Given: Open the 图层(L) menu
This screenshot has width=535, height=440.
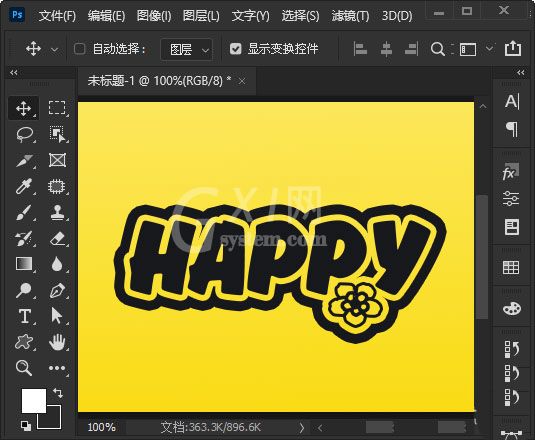Looking at the screenshot, I should coord(201,16).
